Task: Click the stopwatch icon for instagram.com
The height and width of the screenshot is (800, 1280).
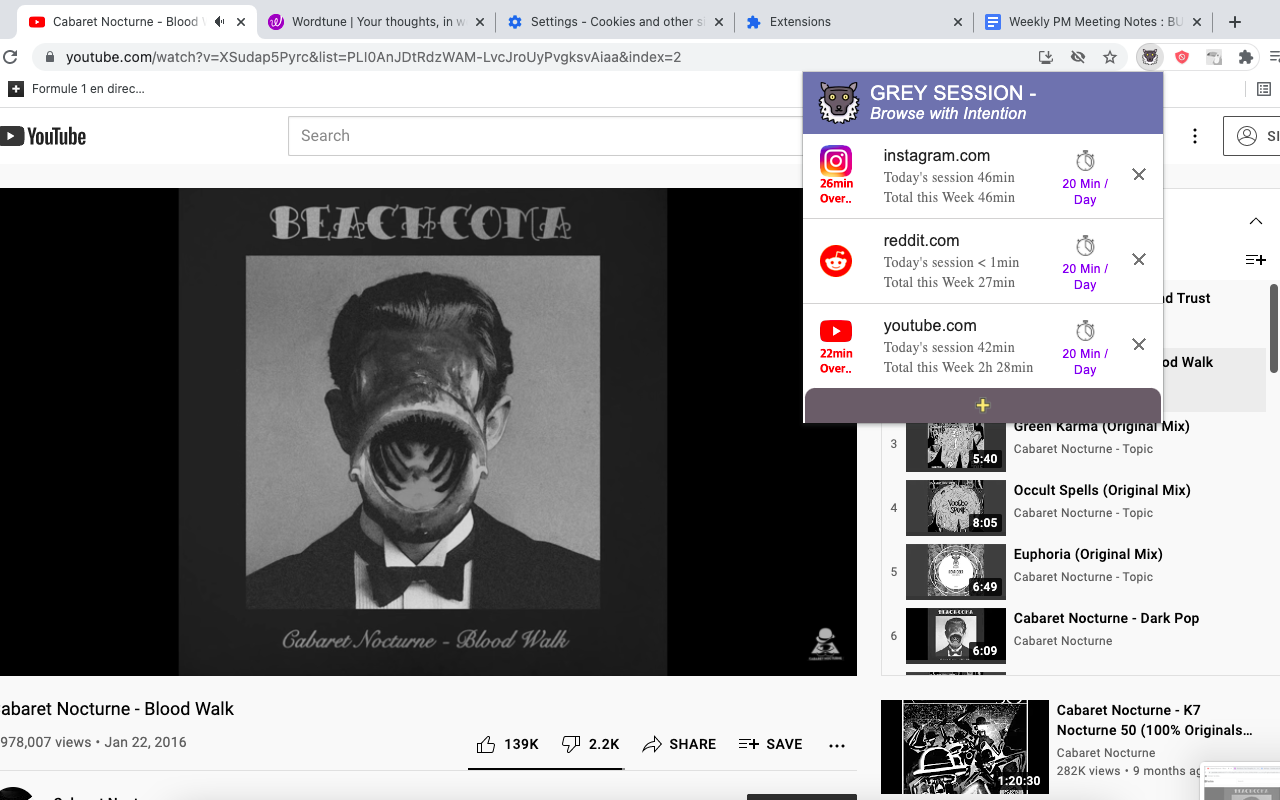Action: pos(1085,160)
